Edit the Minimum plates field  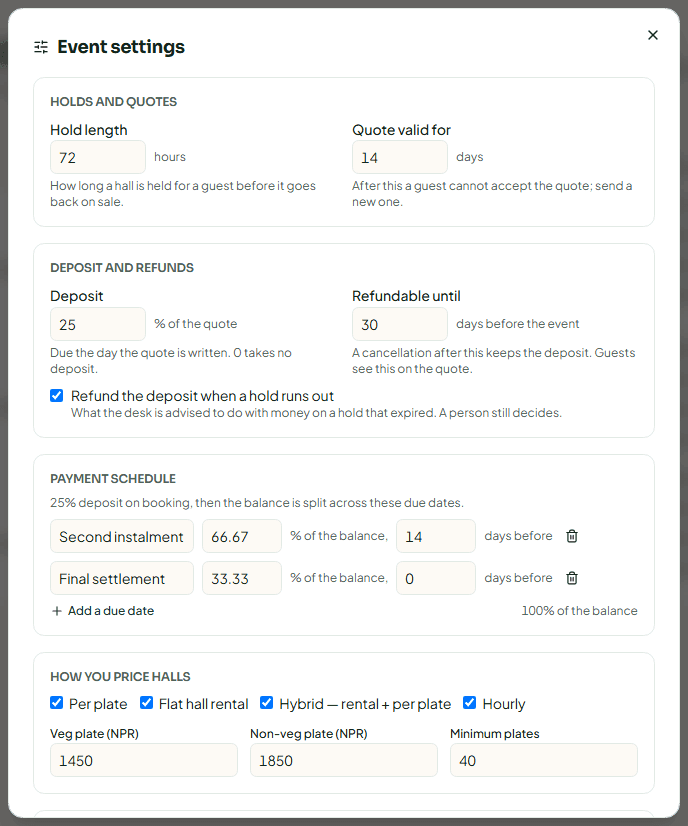(544, 760)
